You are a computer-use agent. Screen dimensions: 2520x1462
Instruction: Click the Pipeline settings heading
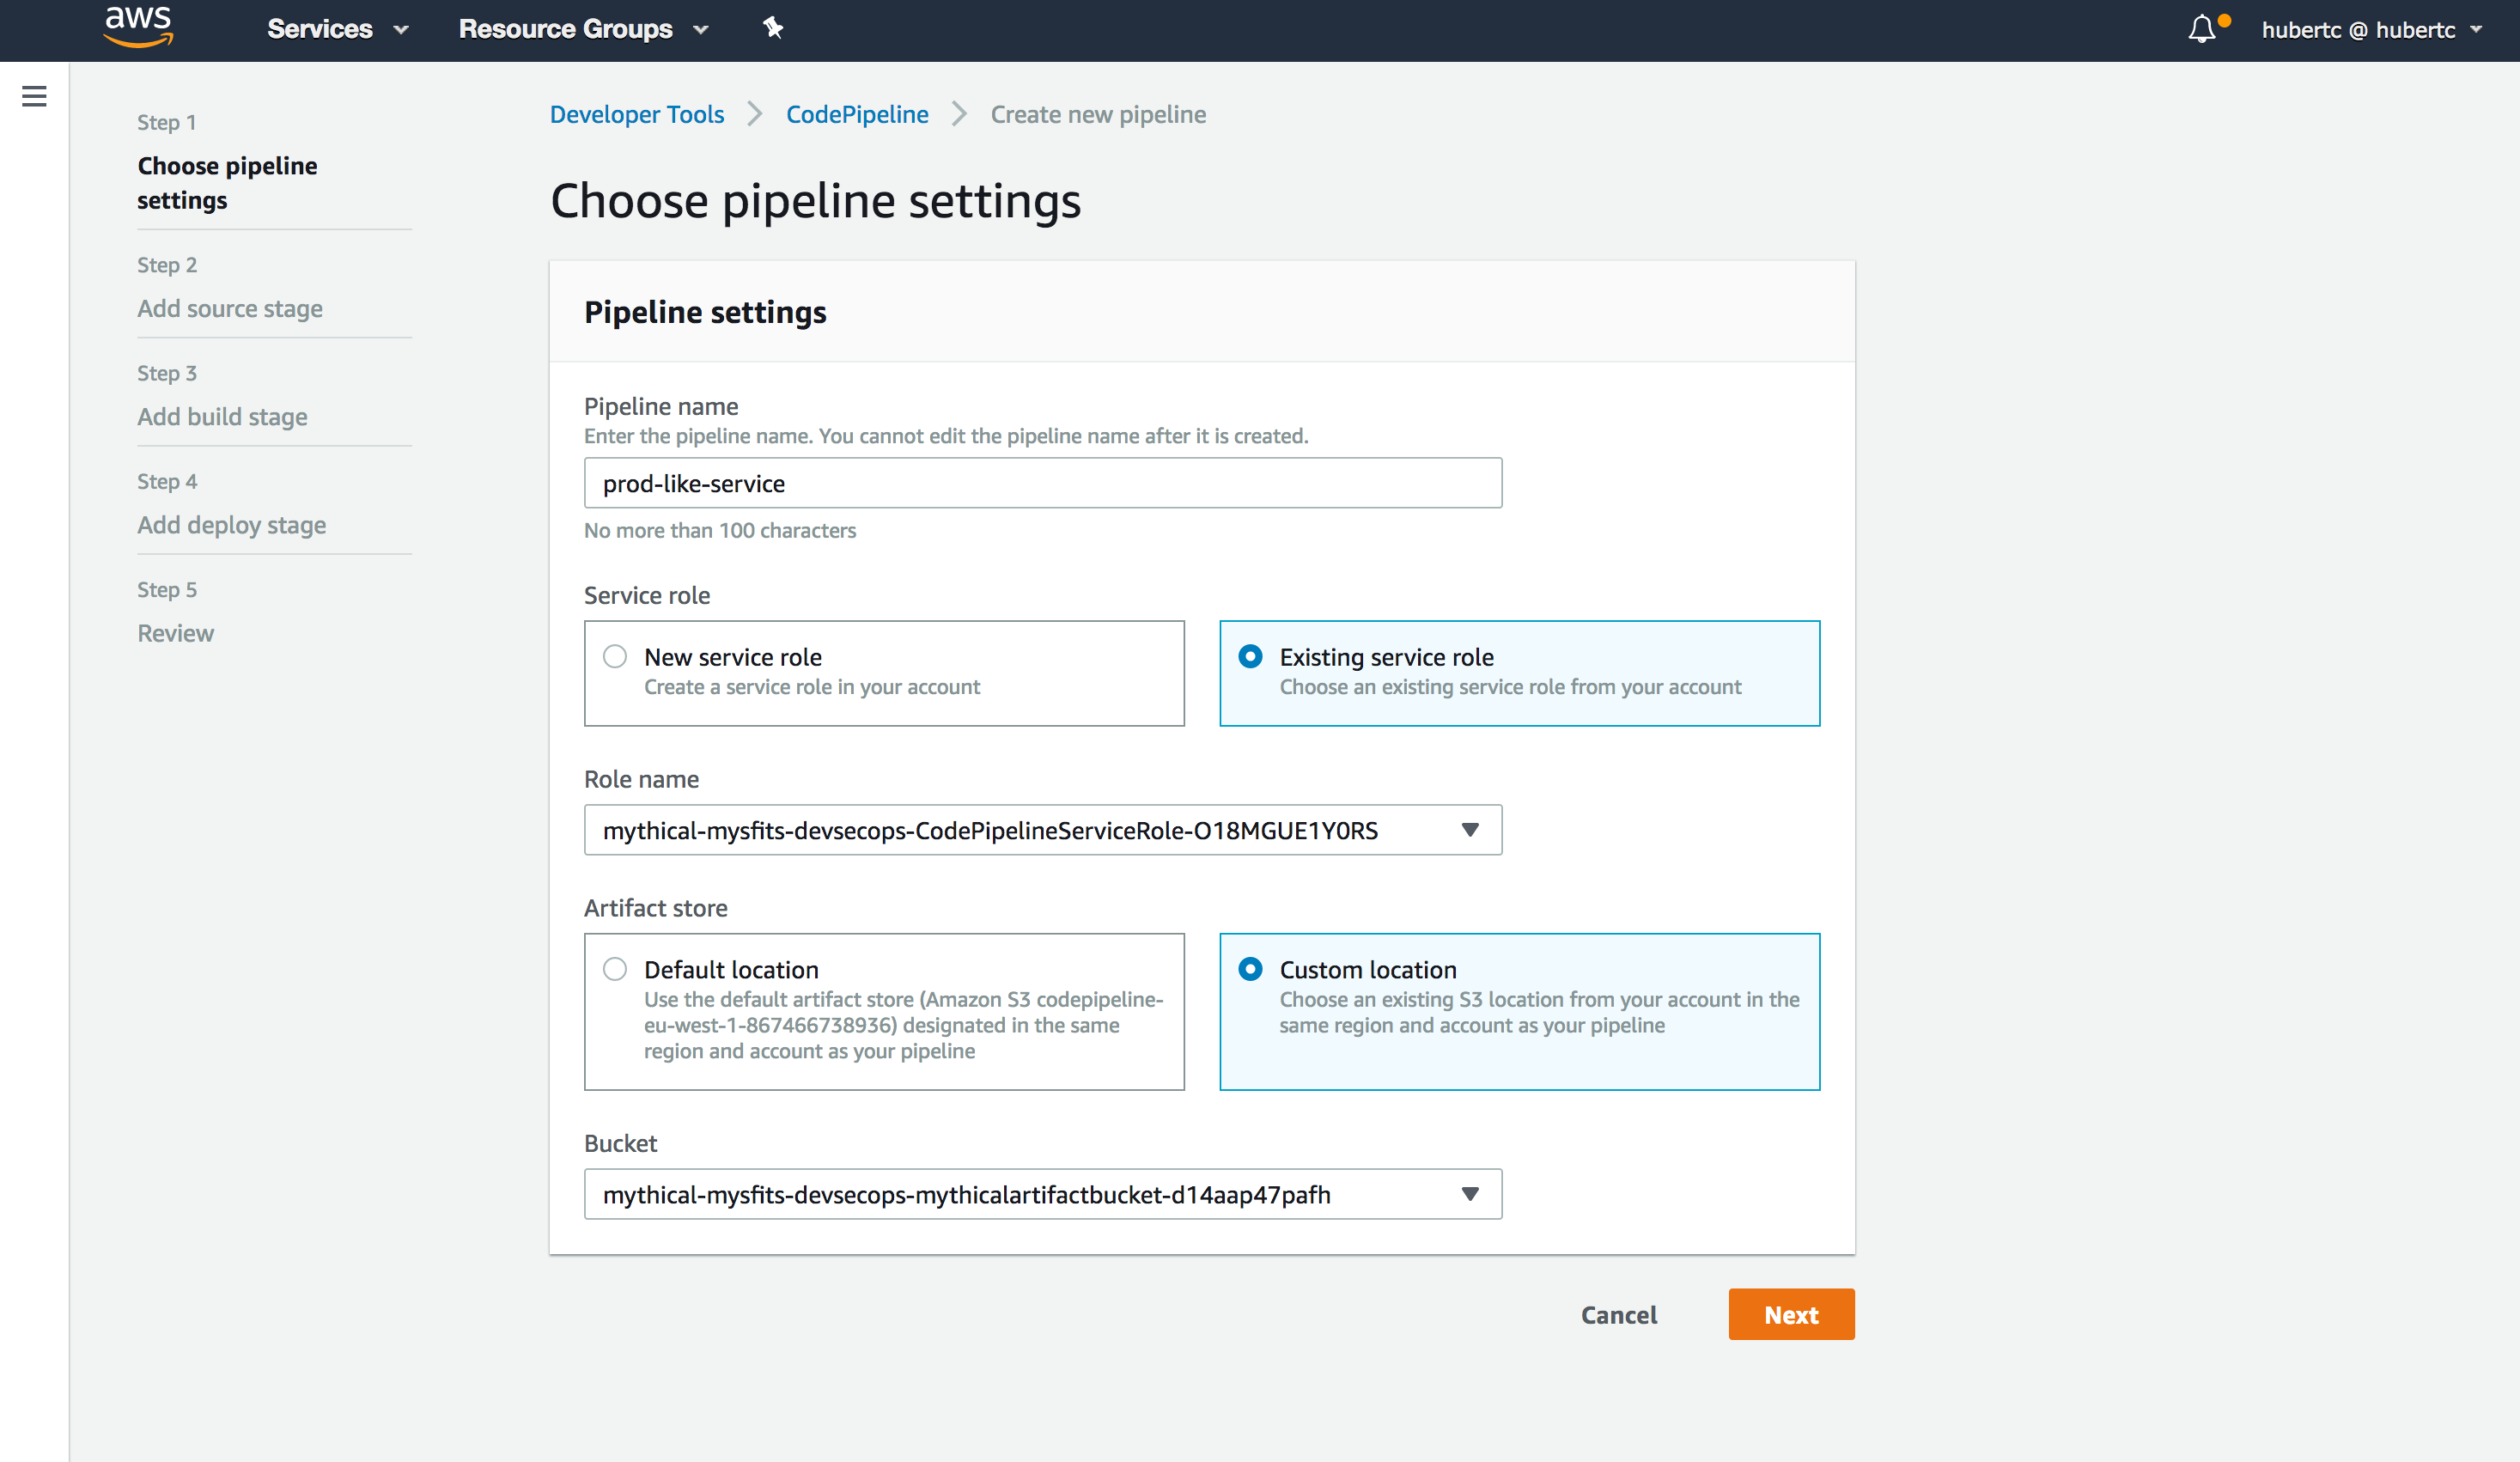(x=705, y=312)
